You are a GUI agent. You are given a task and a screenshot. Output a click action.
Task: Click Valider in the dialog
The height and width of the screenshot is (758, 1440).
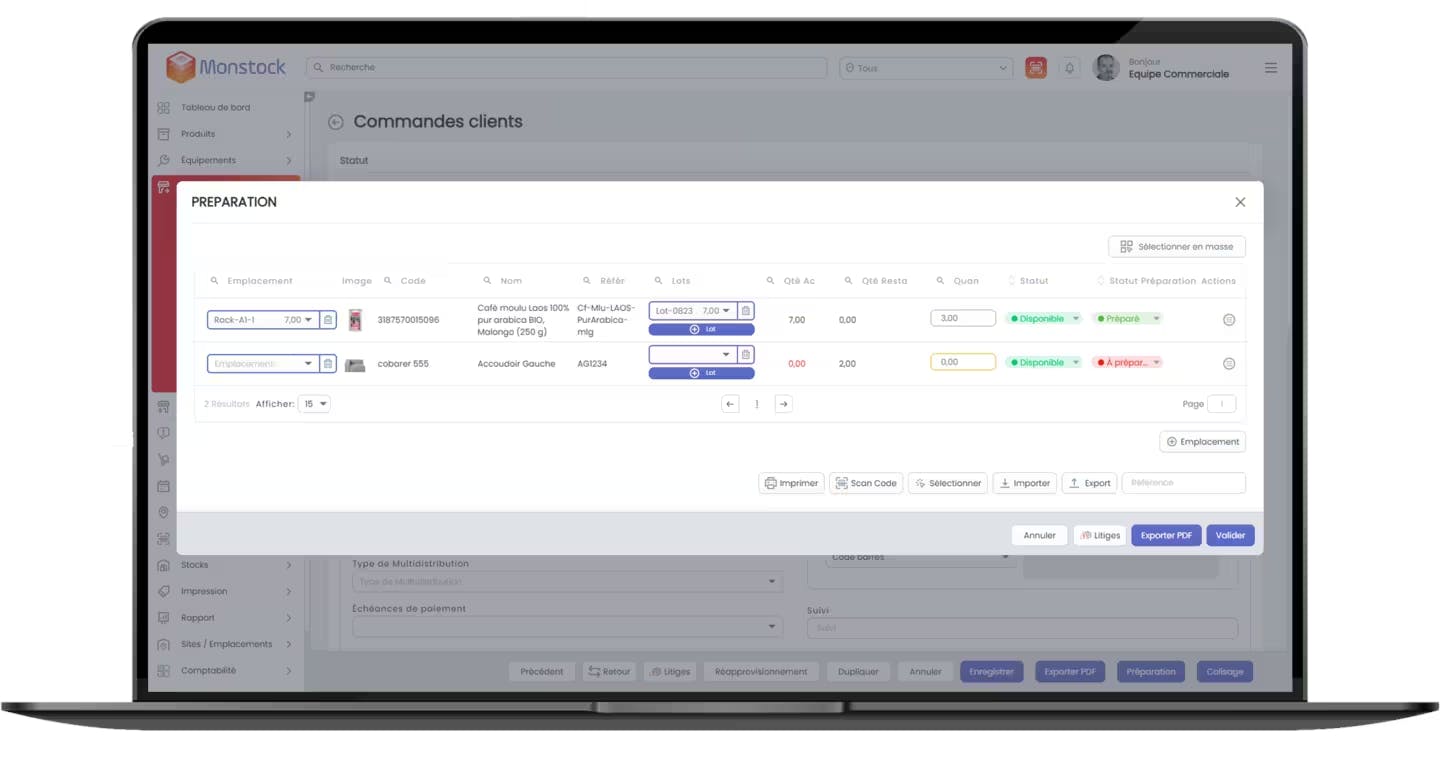point(1230,536)
